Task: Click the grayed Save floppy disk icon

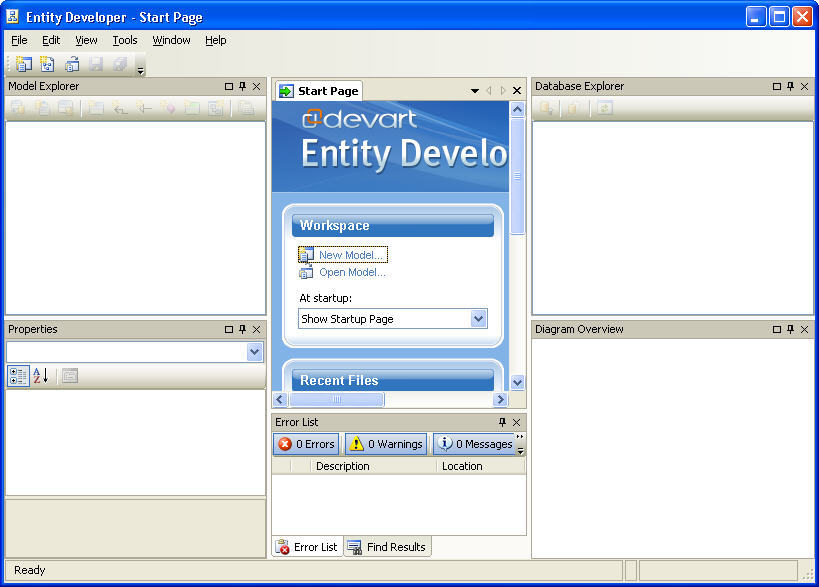Action: click(96, 64)
